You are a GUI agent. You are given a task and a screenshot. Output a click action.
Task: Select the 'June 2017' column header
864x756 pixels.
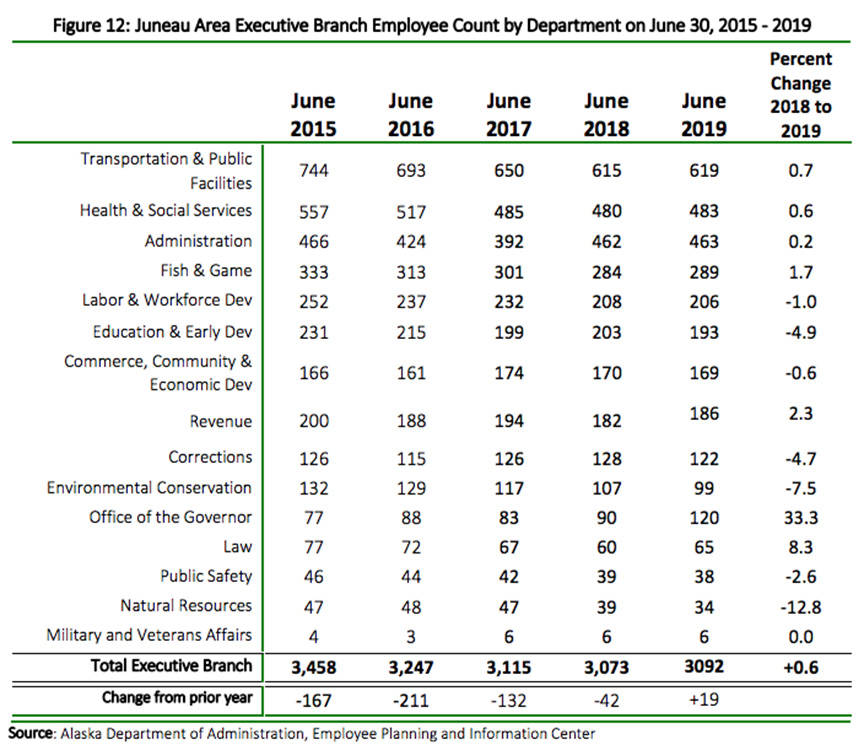508,116
